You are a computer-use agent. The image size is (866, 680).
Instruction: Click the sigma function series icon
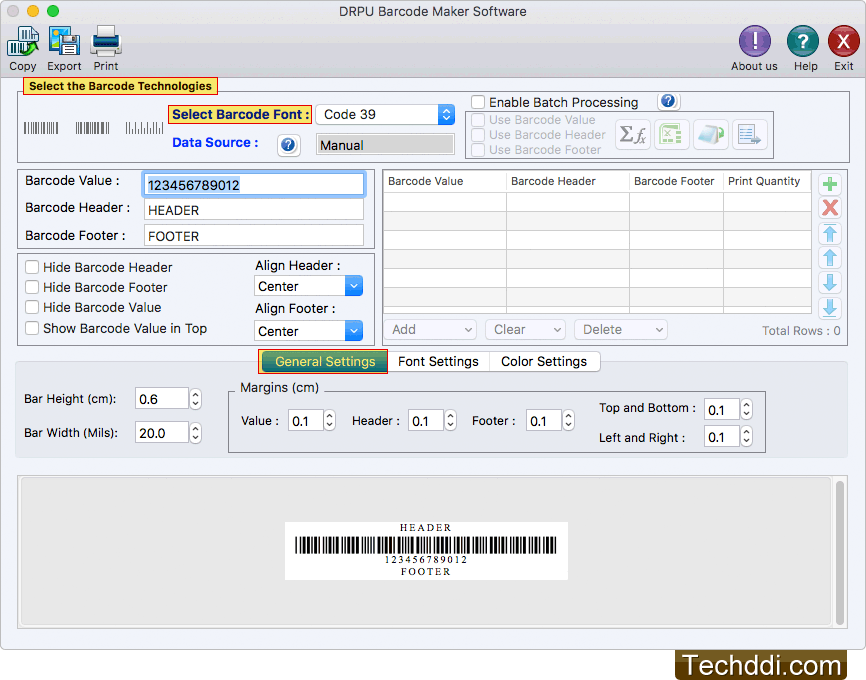coord(632,134)
